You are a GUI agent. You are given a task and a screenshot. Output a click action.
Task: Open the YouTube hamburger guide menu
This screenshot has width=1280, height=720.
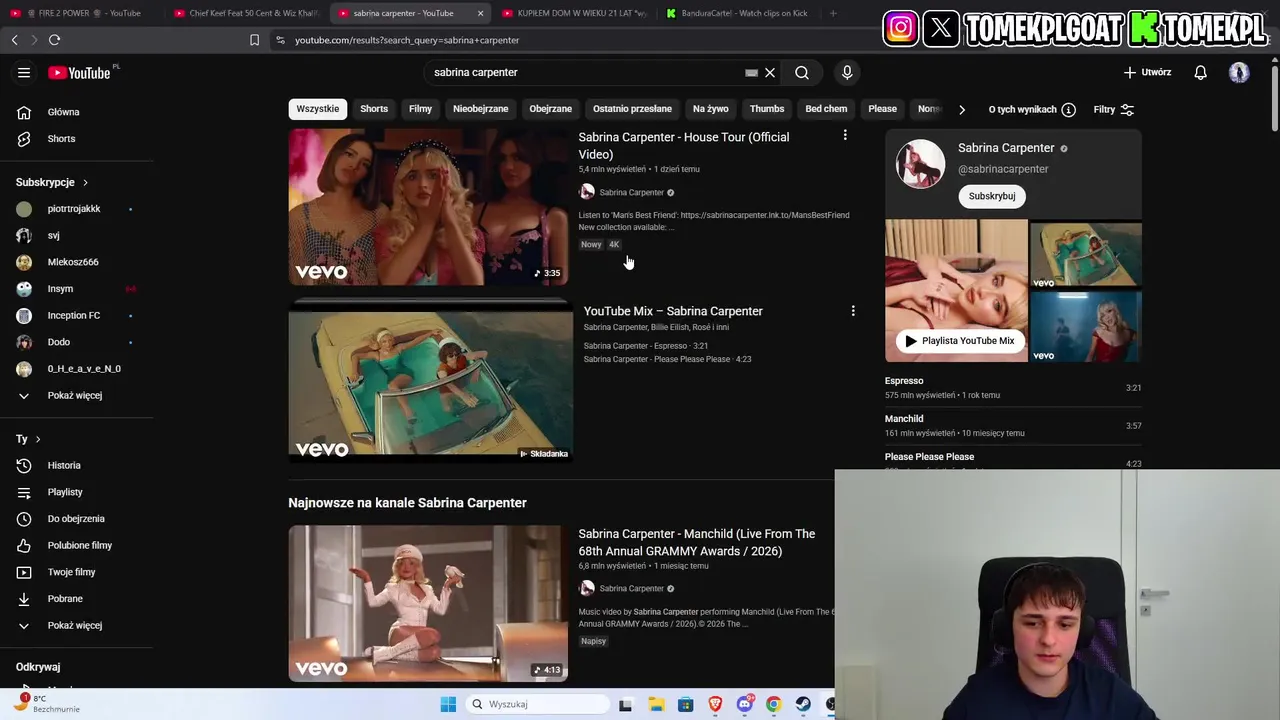pos(24,72)
